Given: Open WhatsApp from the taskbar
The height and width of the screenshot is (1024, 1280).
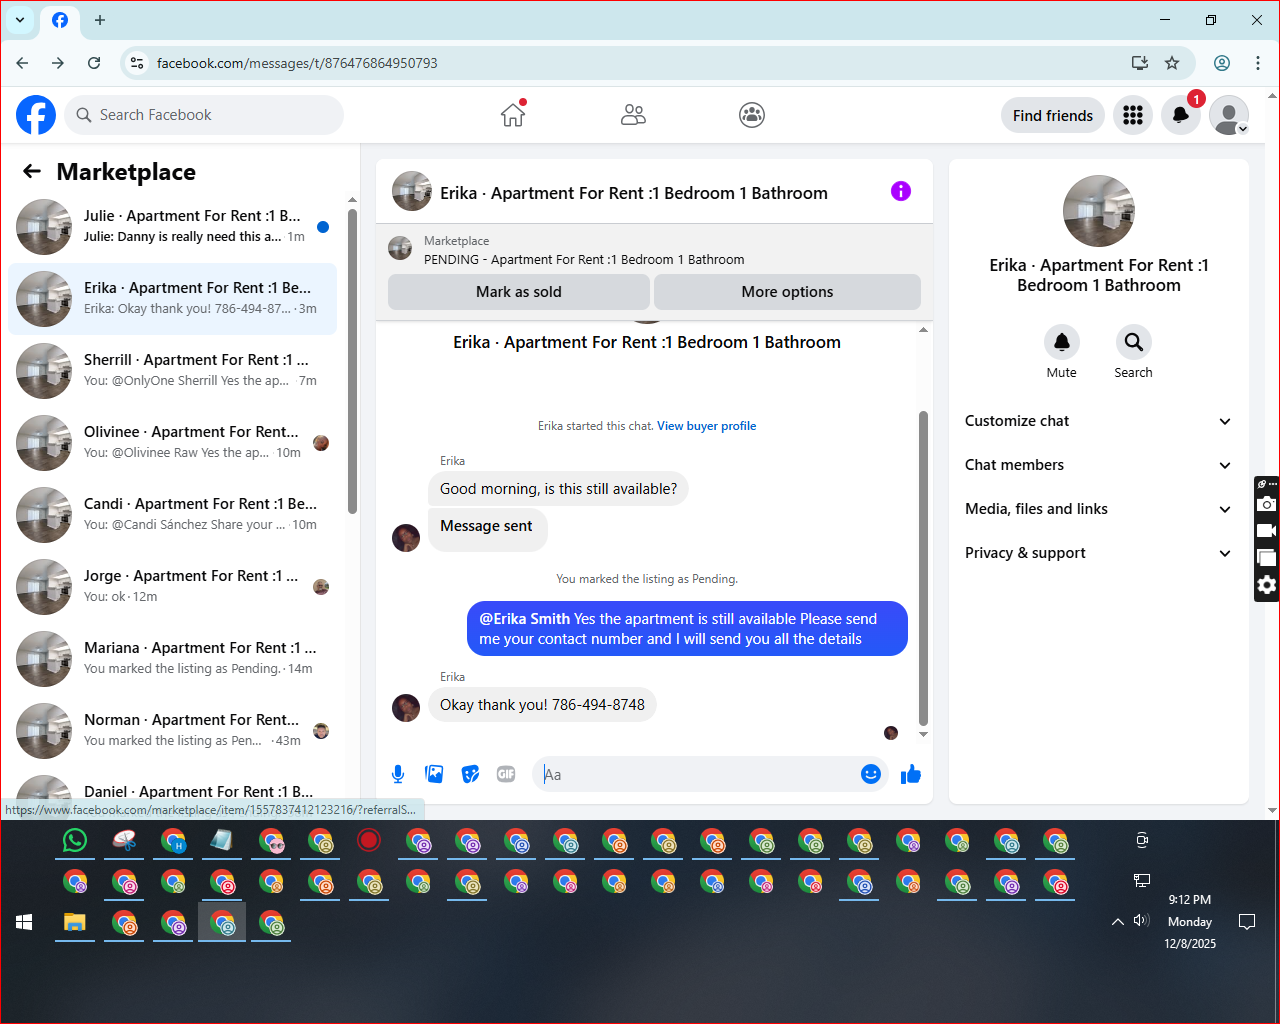Looking at the screenshot, I should tap(75, 841).
